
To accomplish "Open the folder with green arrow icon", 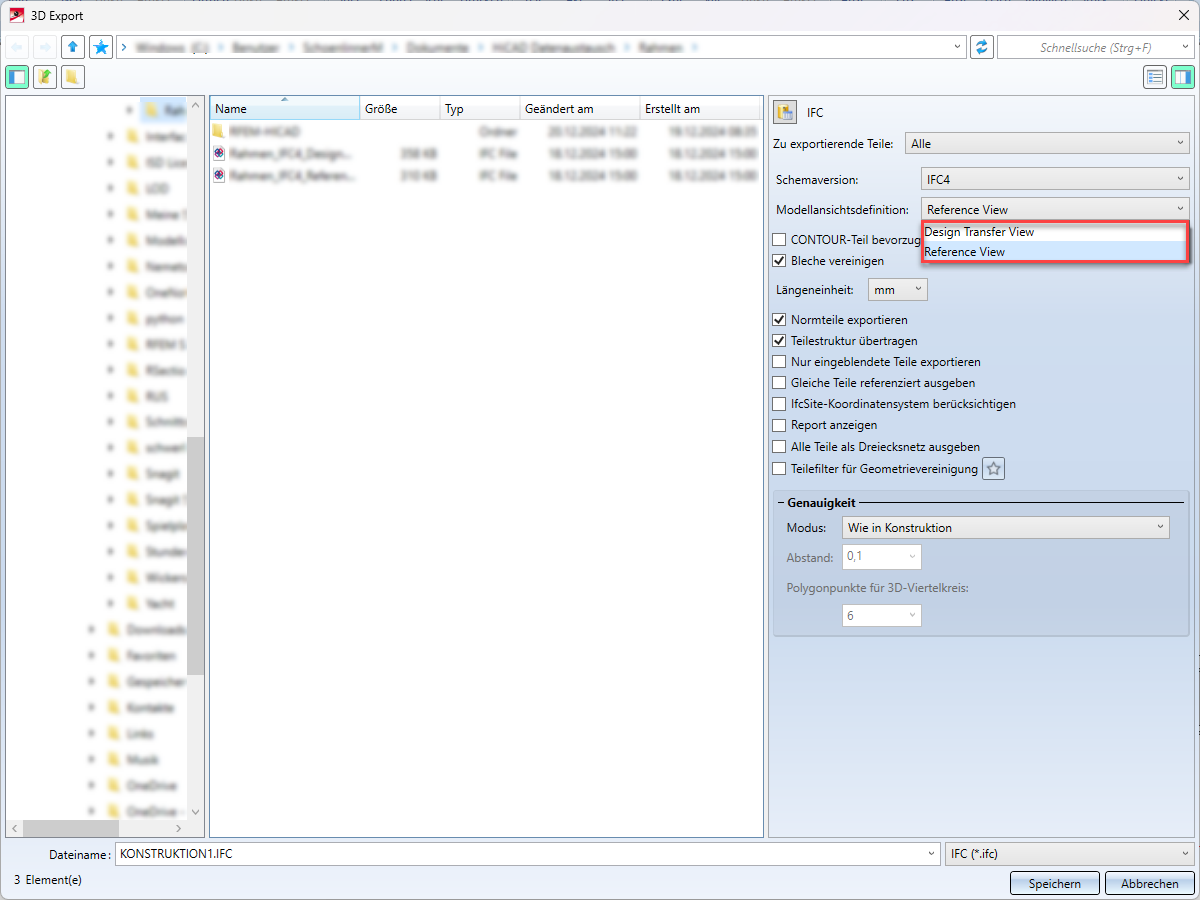I will point(44,76).
